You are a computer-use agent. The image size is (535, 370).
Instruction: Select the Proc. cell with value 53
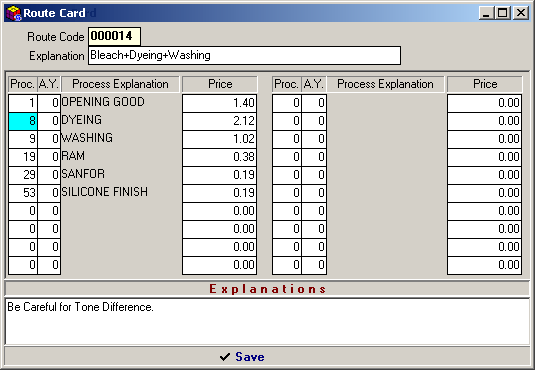(23, 193)
